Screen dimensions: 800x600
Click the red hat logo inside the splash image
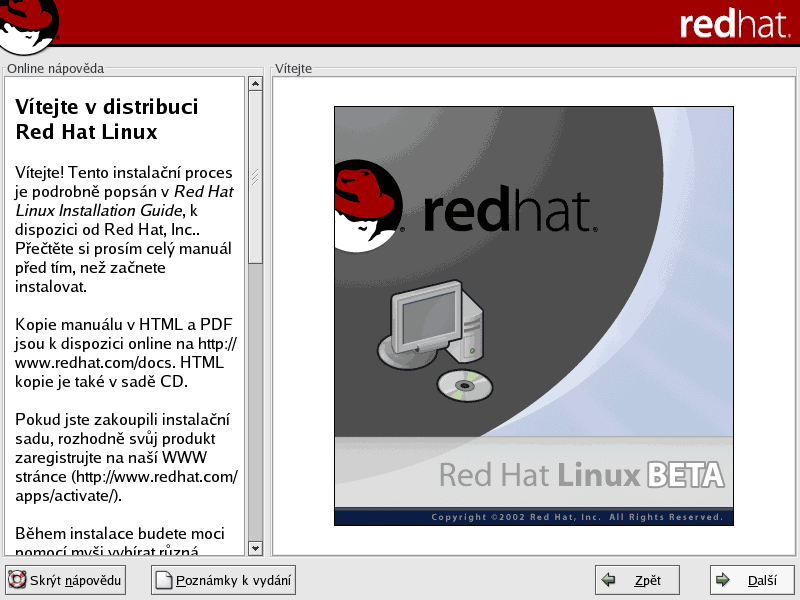point(364,204)
